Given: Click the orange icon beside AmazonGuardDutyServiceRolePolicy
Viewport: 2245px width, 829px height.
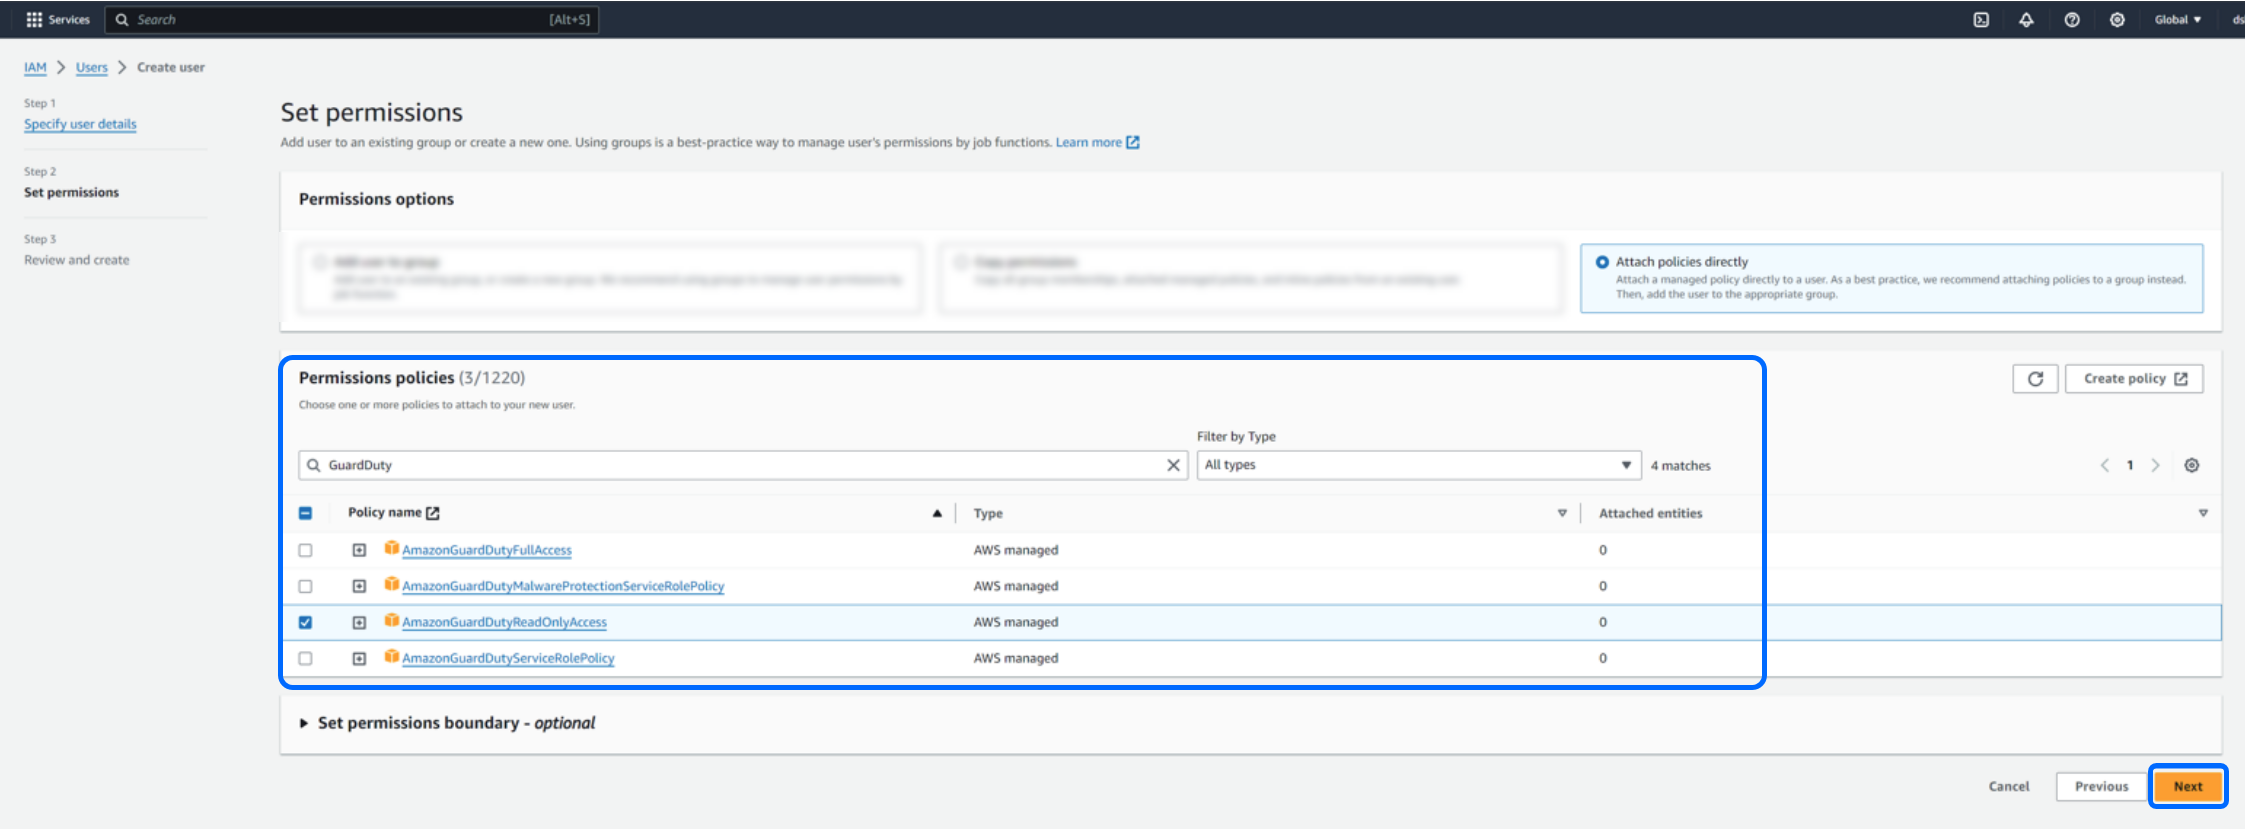Looking at the screenshot, I should [x=392, y=656].
